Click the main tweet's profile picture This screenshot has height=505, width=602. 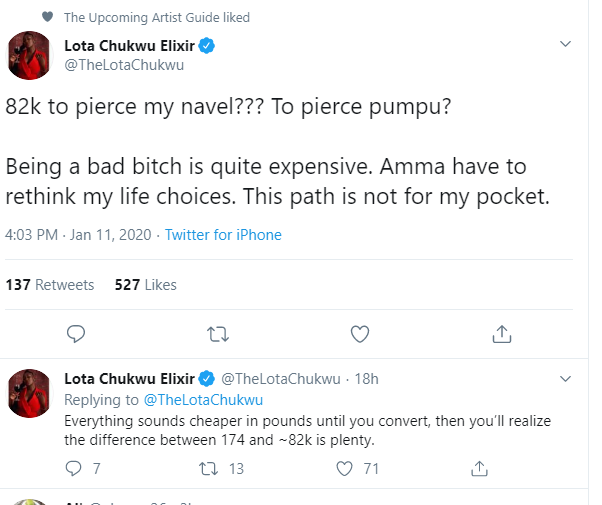tap(31, 56)
